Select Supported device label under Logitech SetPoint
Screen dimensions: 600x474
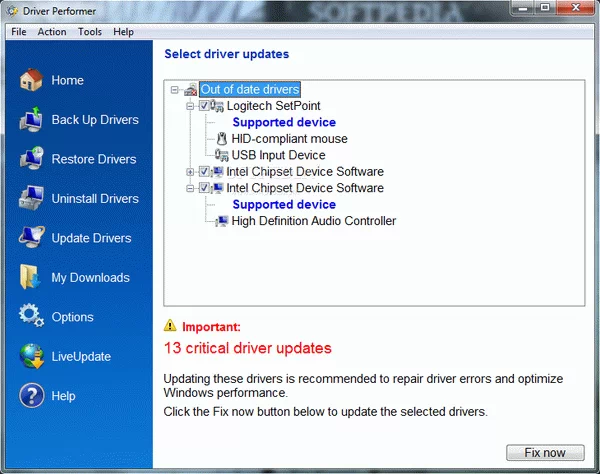click(x=284, y=122)
